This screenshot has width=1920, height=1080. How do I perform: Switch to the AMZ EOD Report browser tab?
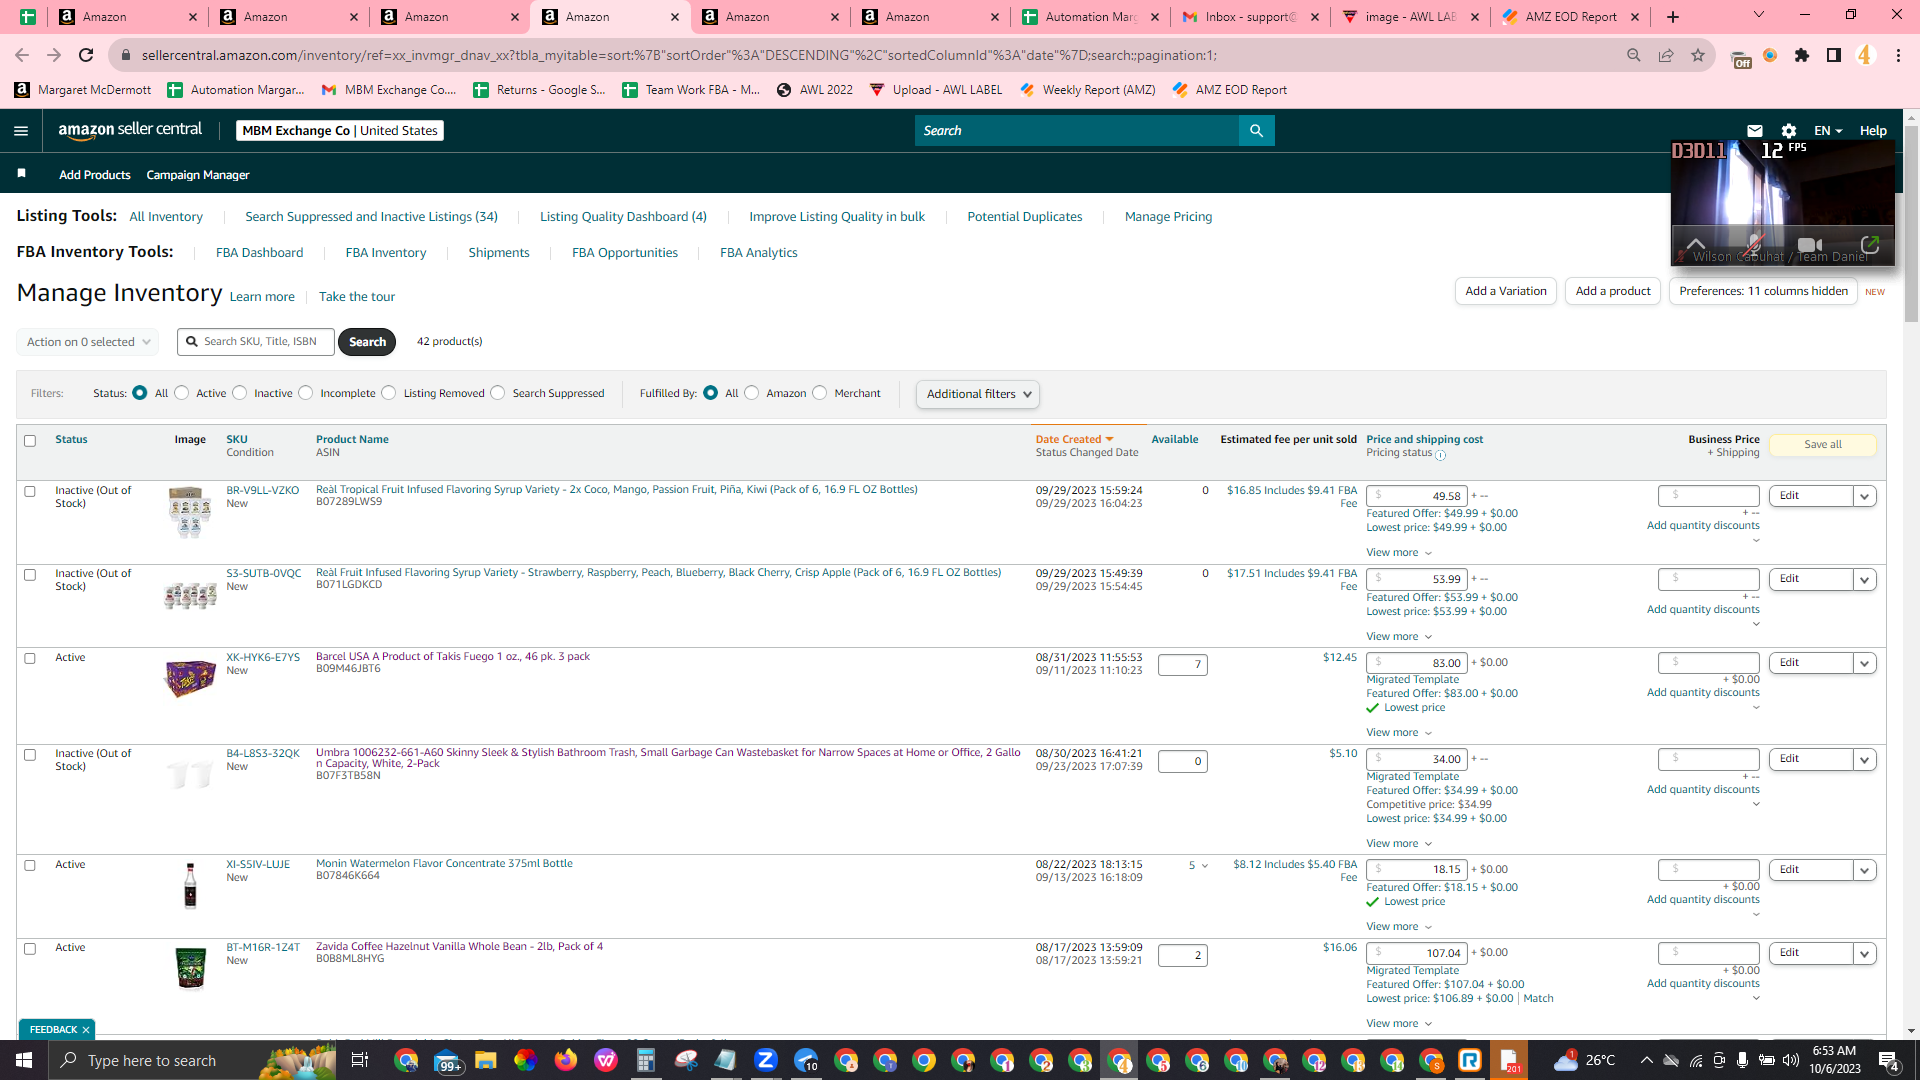click(1570, 17)
